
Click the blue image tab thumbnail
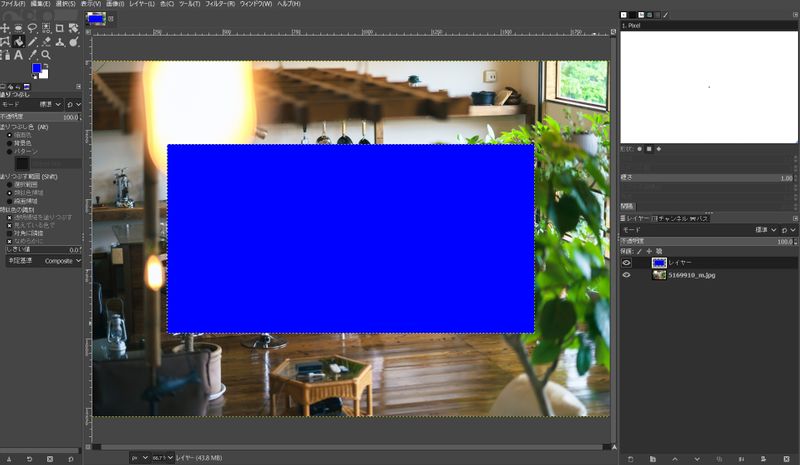[96, 18]
